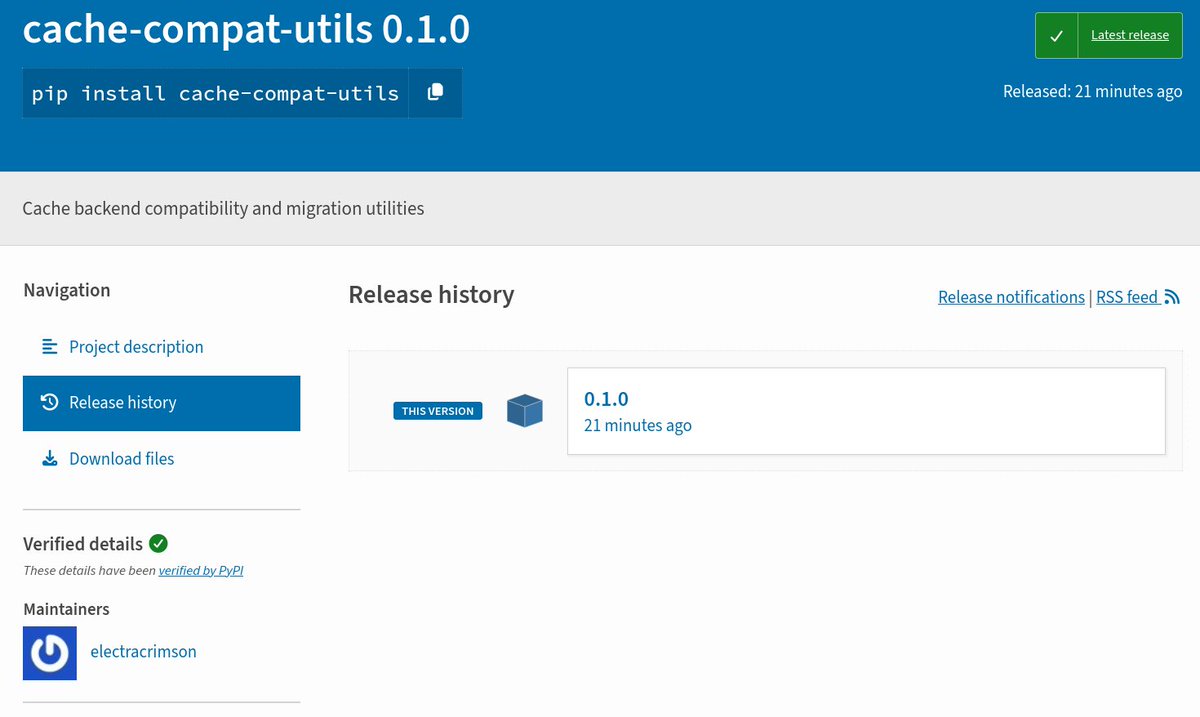Click the pip install cache-compat-utils command text
1200x717 pixels.
coord(215,93)
